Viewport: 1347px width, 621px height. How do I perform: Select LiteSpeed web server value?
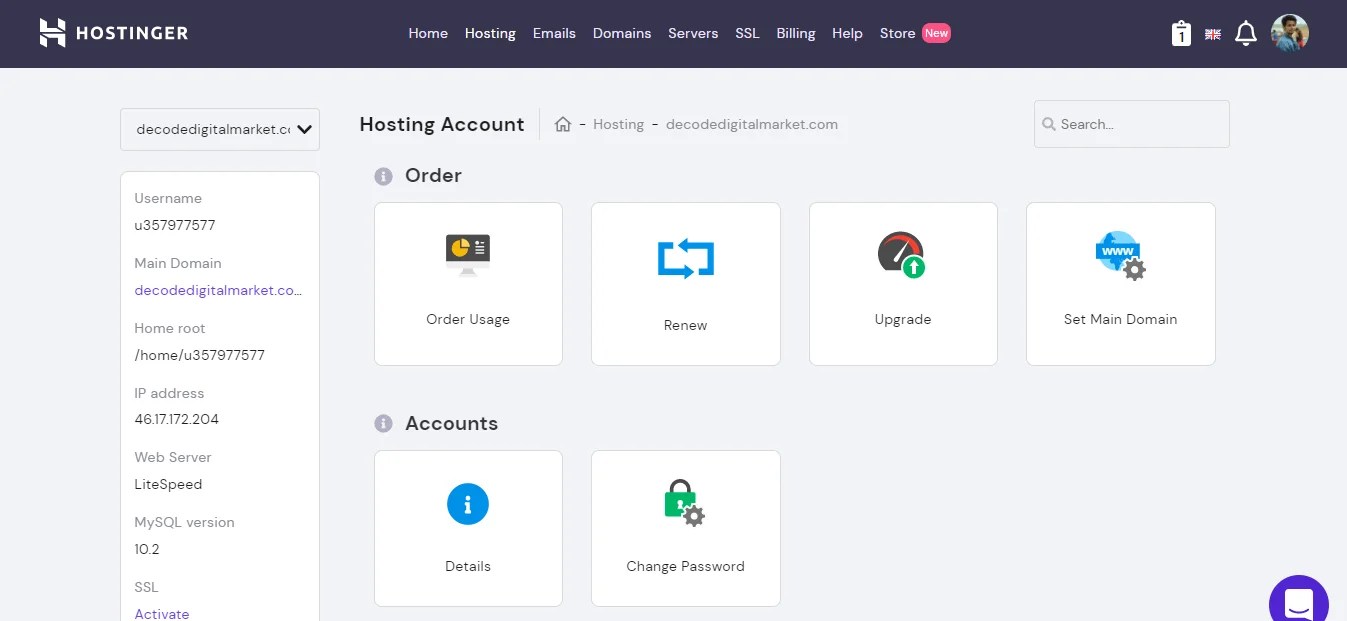168,484
